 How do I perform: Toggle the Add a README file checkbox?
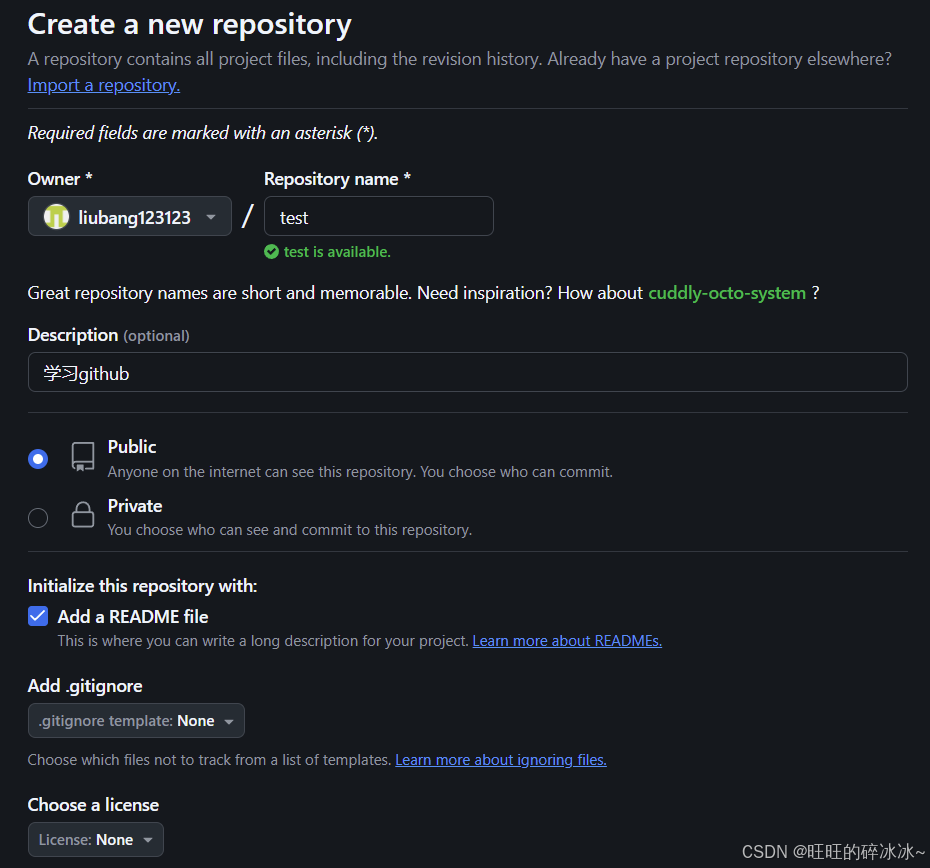coord(38,616)
